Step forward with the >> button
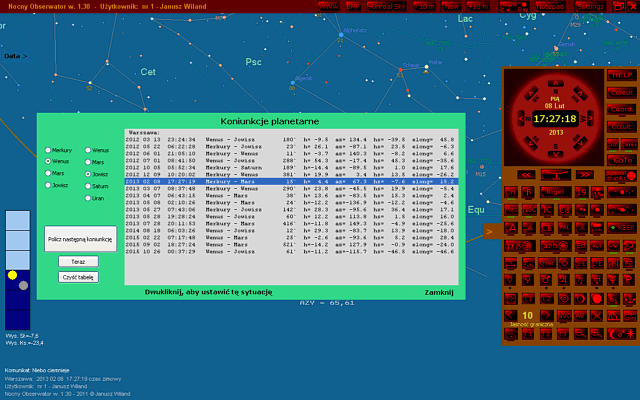Viewport: 640px width, 400px height. click(585, 175)
